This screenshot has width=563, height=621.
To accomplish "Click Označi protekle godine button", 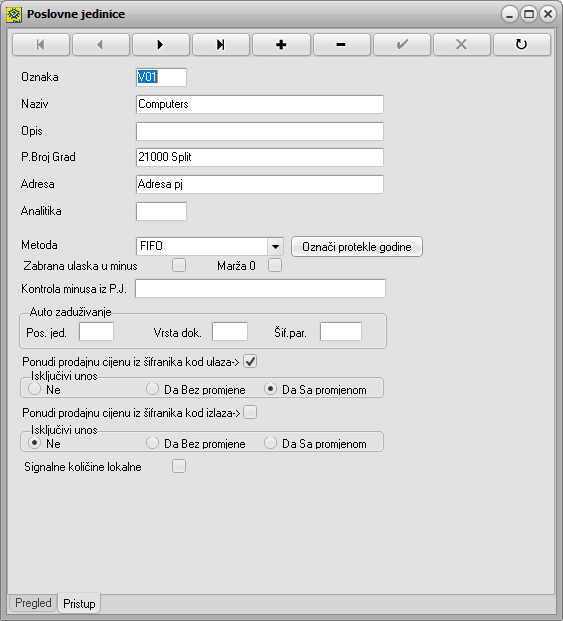I will coord(357,247).
